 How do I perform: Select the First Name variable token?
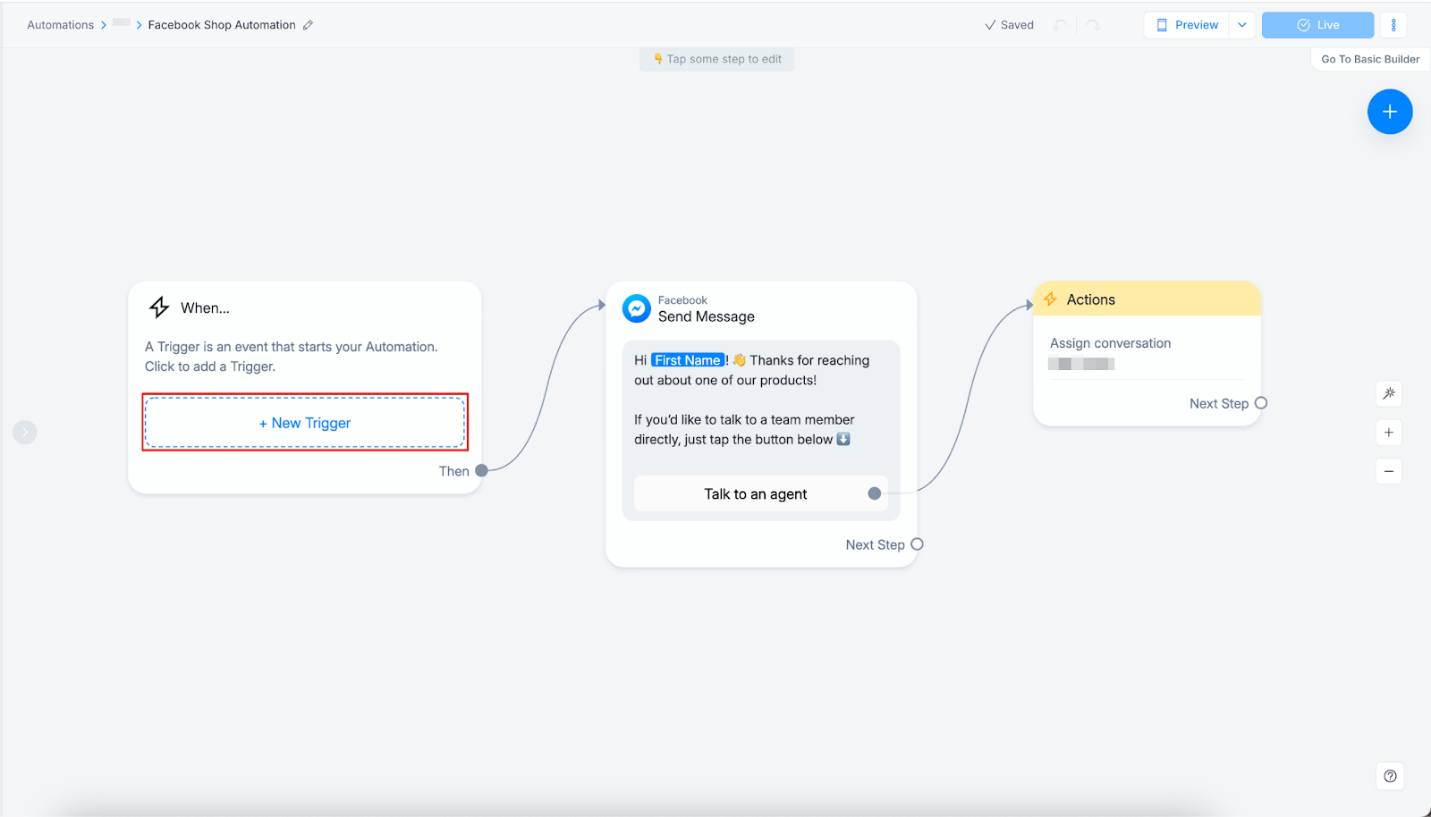(688, 359)
